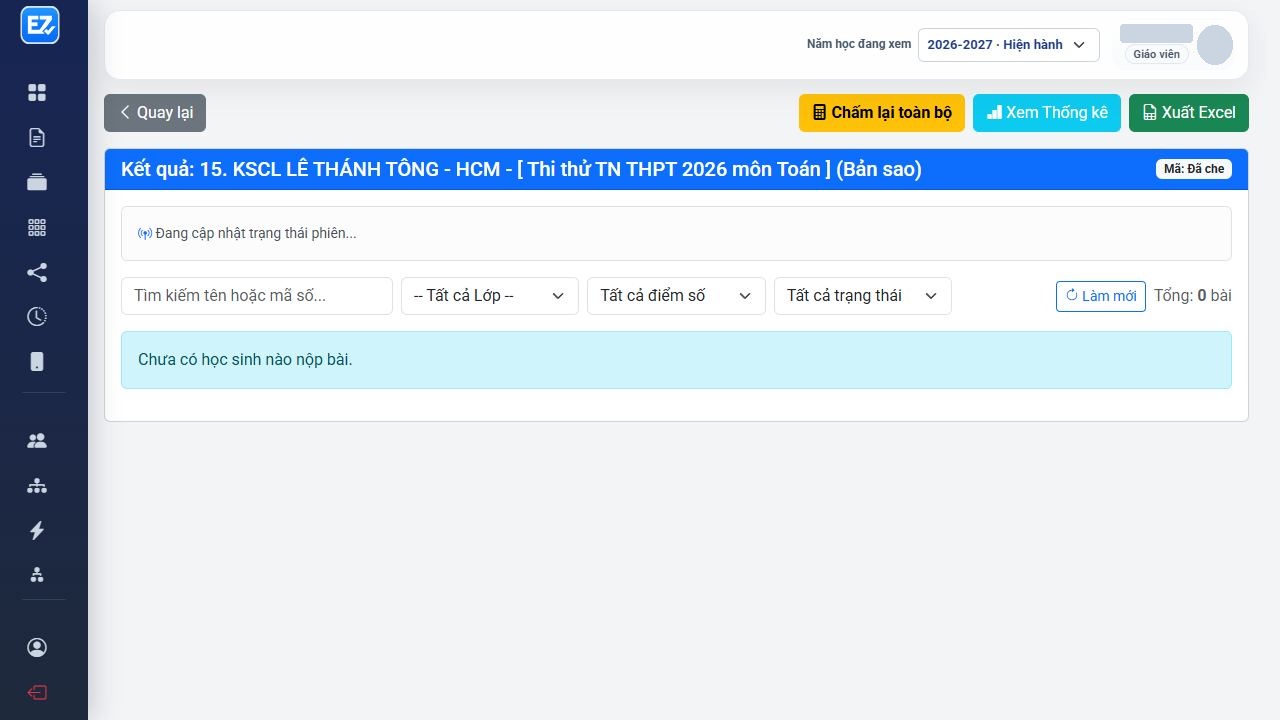This screenshot has width=1280, height=720.
Task: Open the clock history sidebar icon
Action: (x=37, y=317)
